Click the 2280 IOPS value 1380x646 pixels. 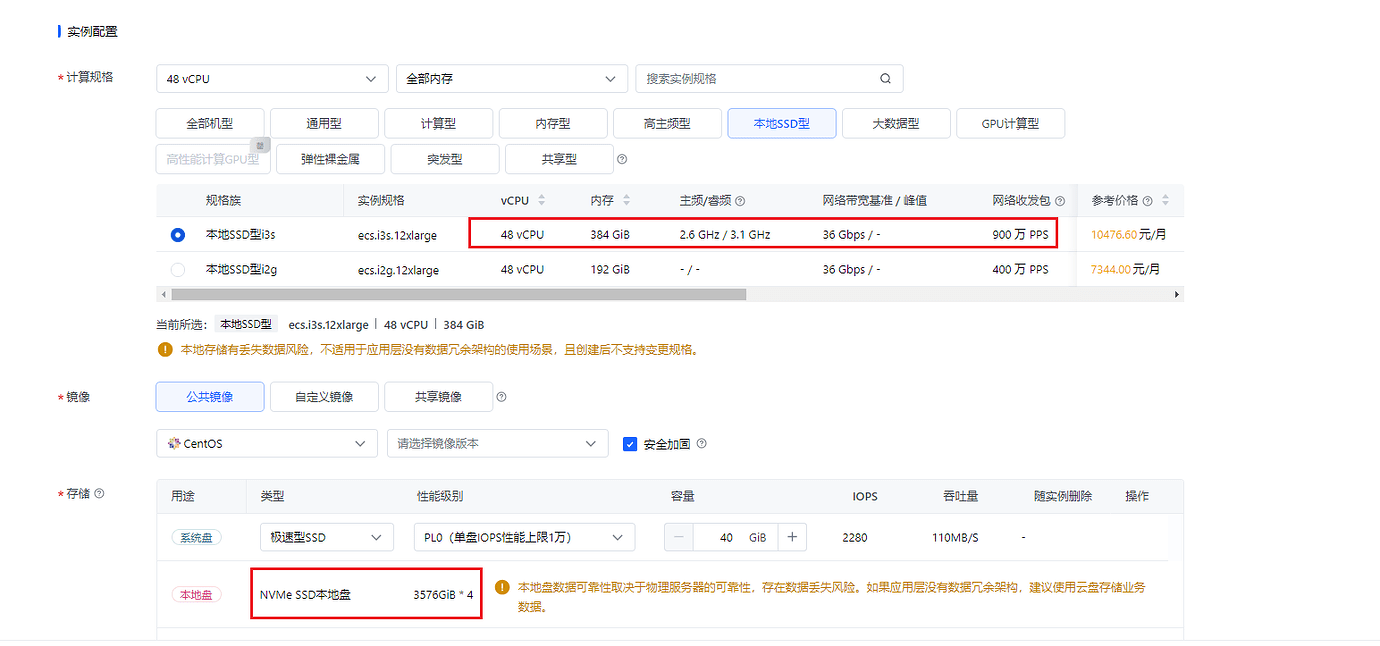pyautogui.click(x=855, y=538)
